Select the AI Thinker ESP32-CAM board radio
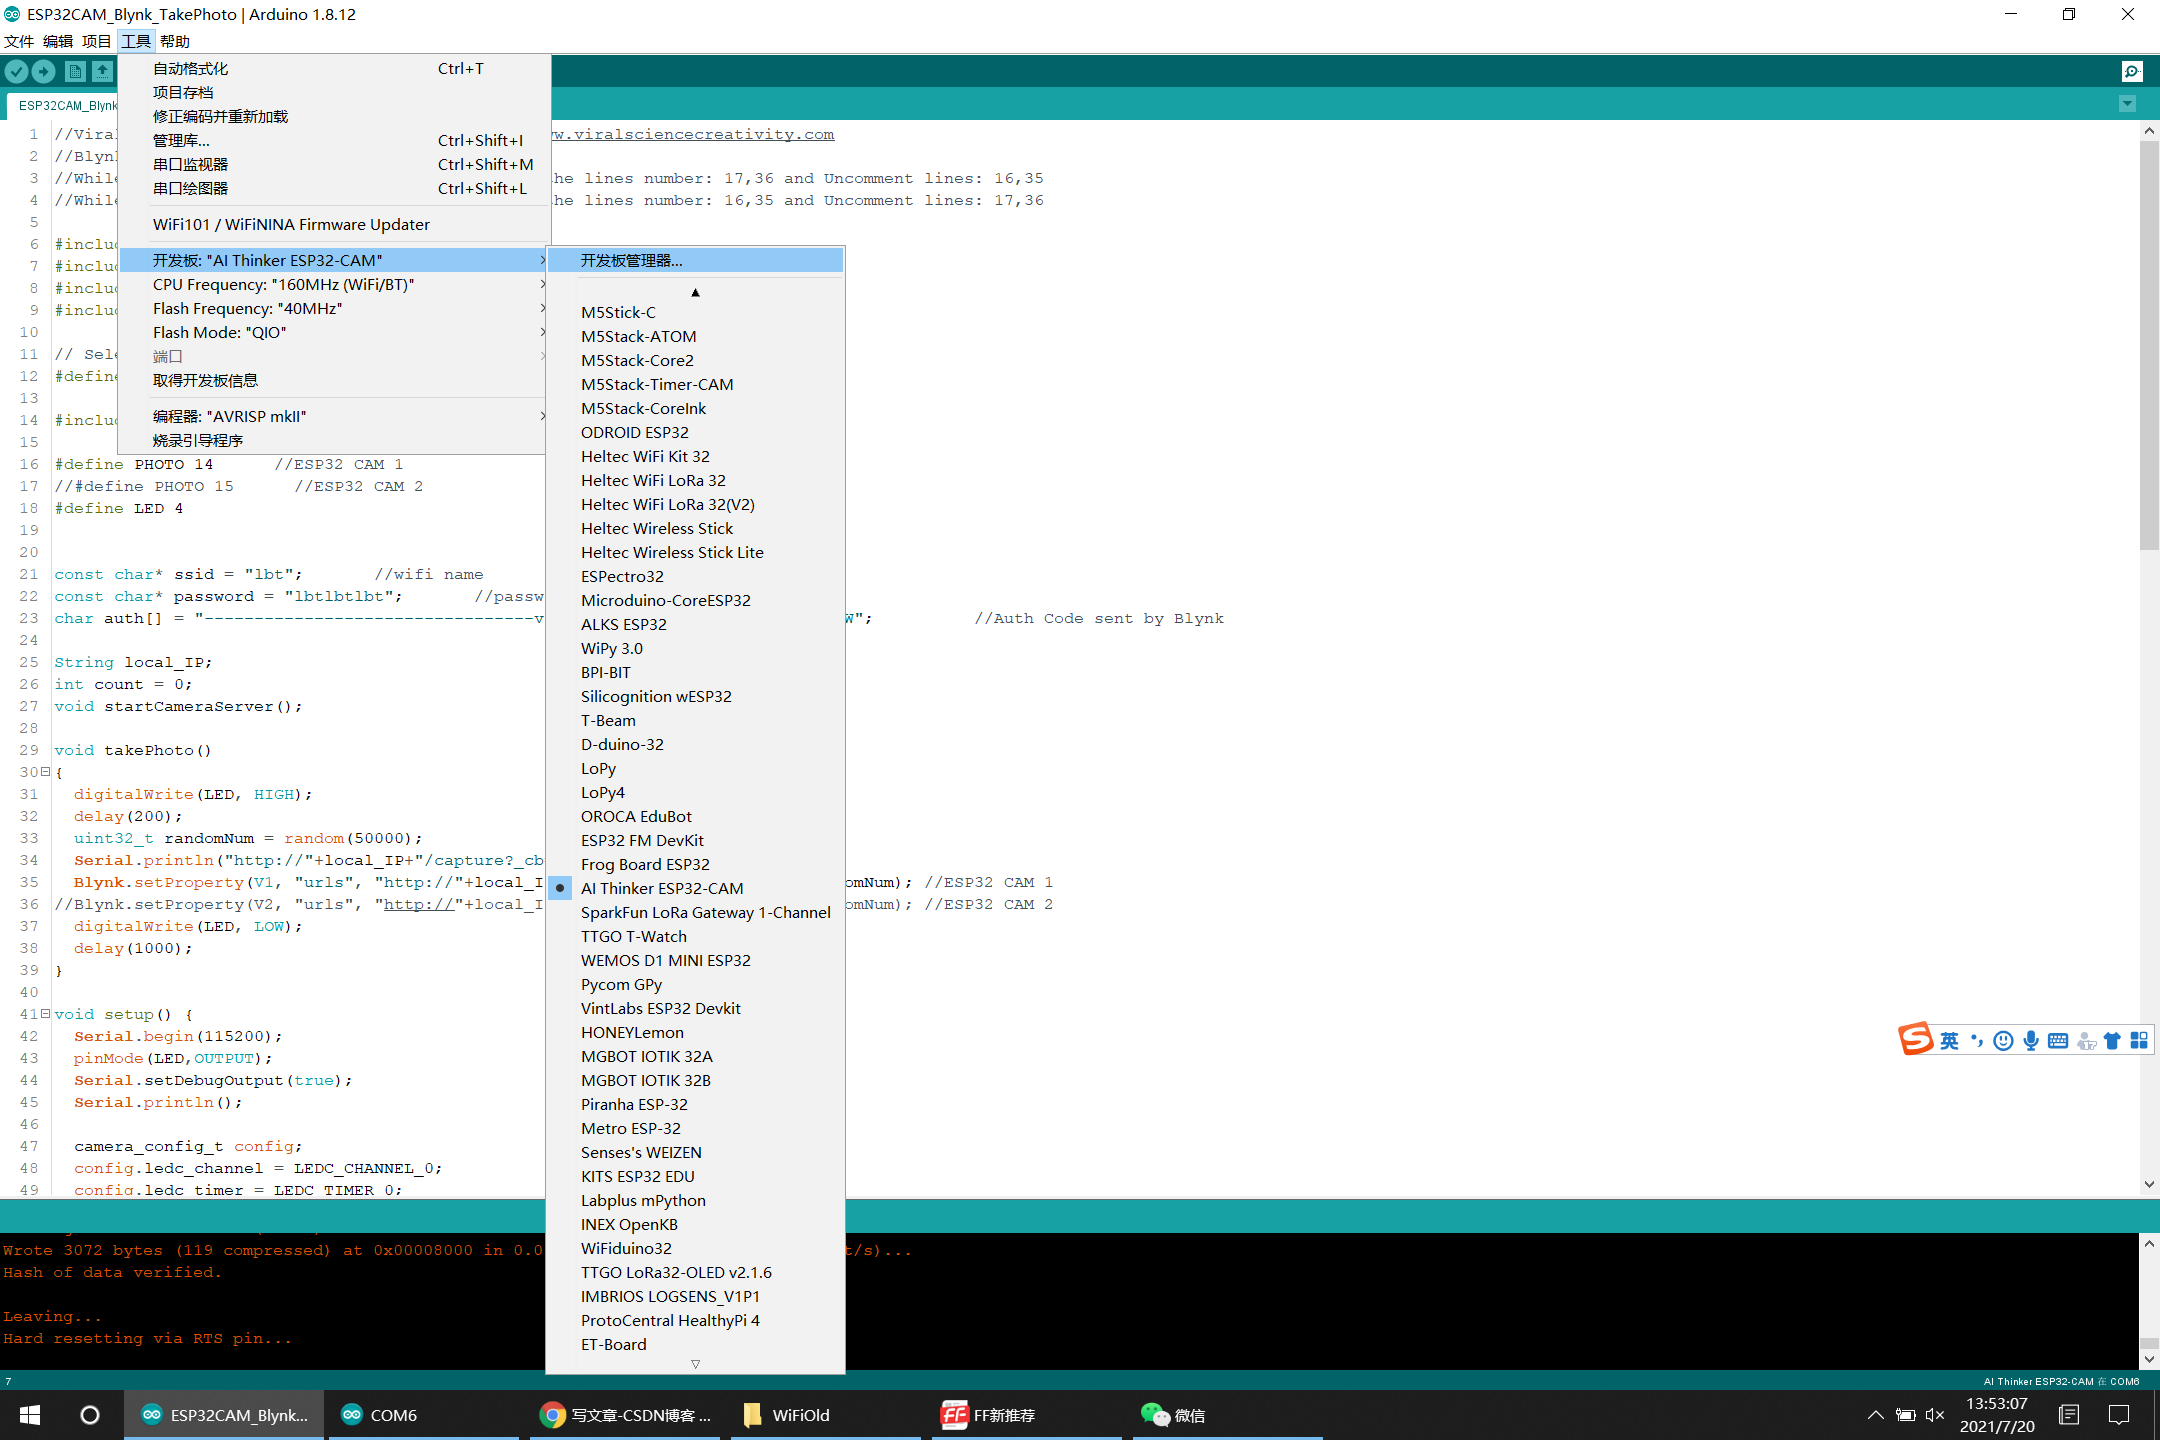The image size is (2160, 1440). tap(661, 888)
